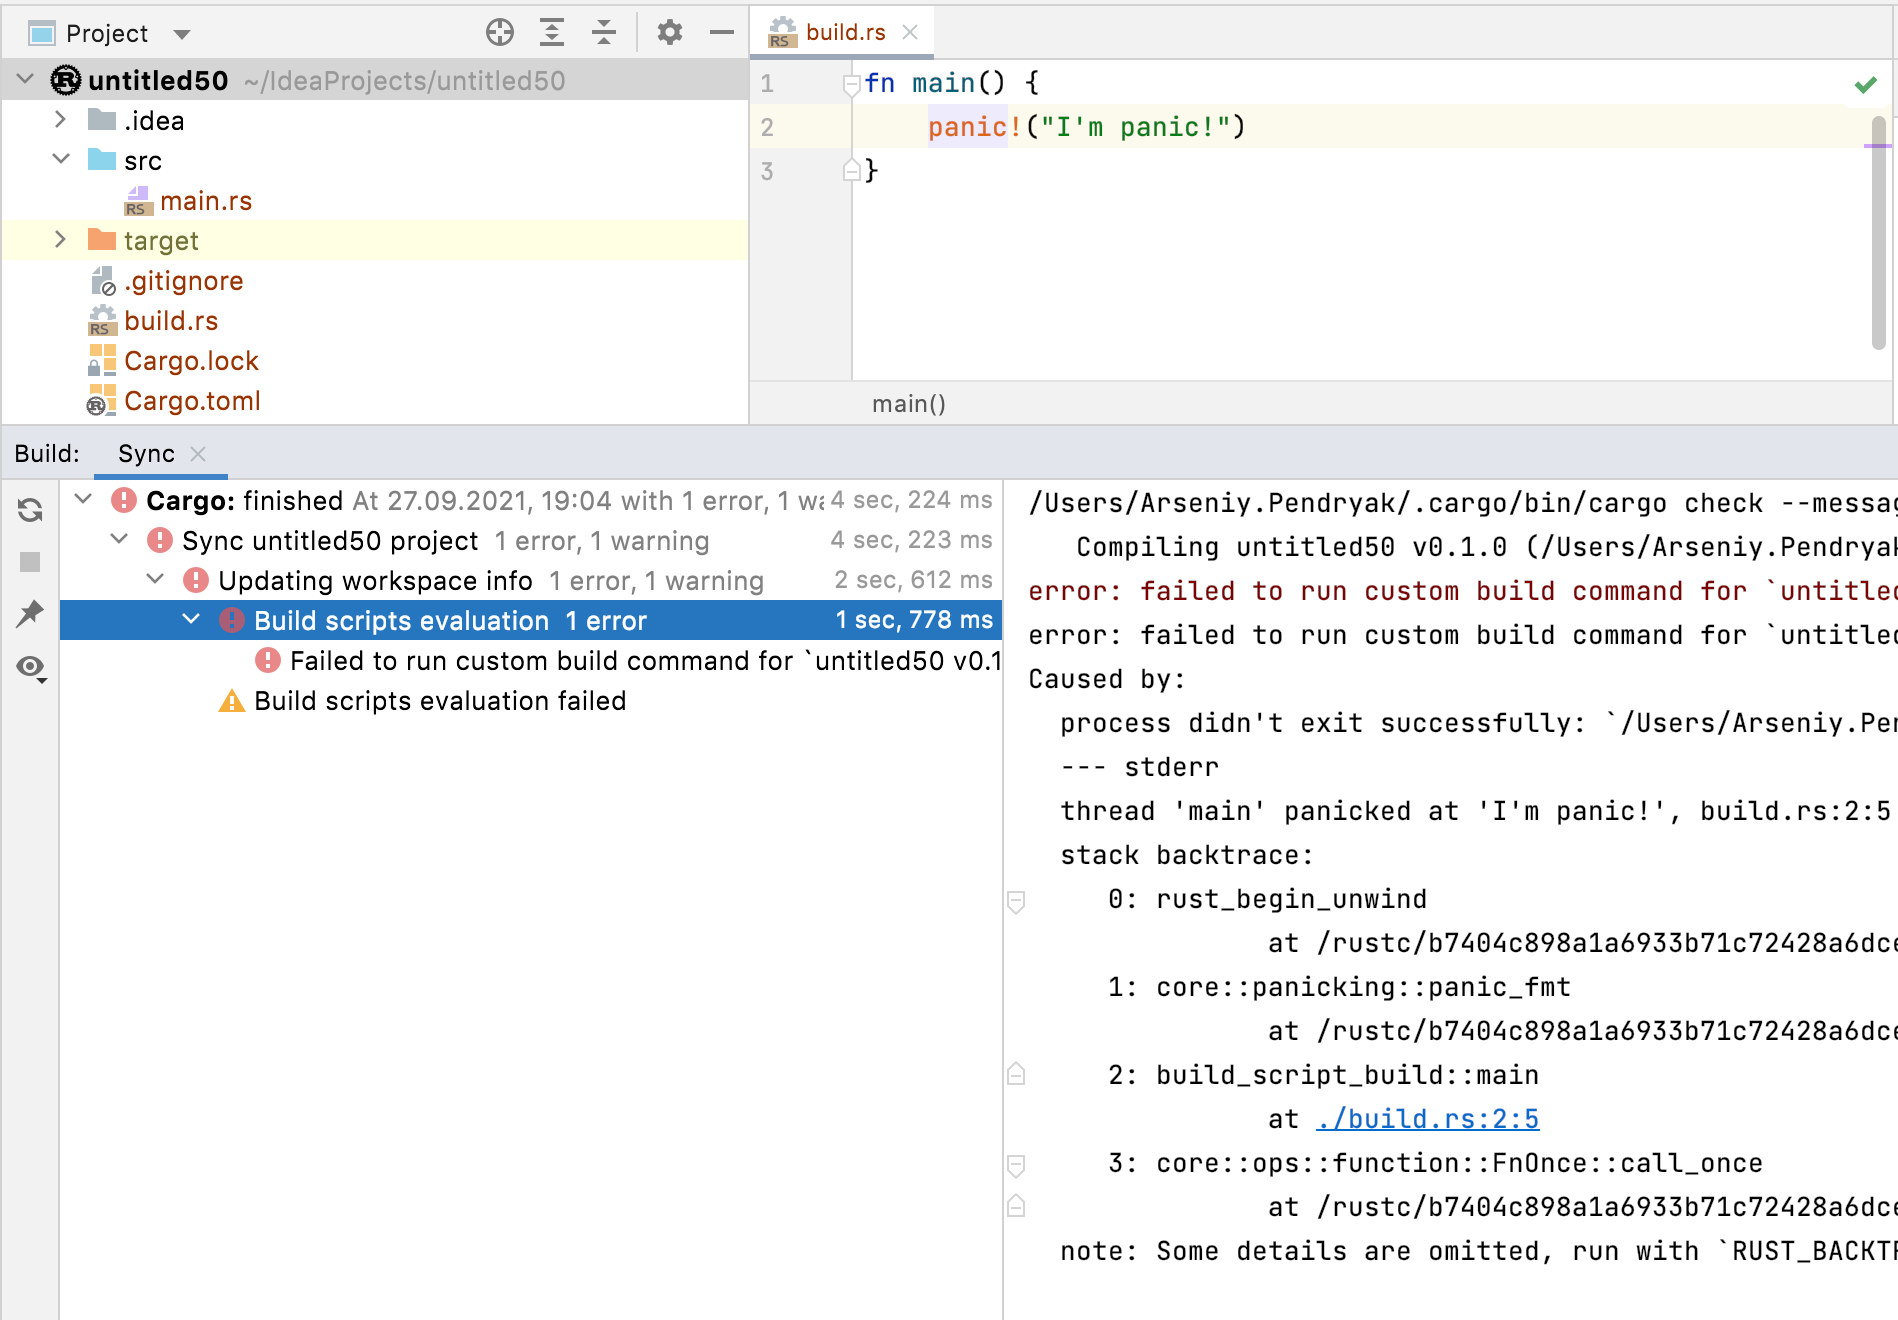Select Cargo.lock file
Screen dimensions: 1898x1320
coord(191,361)
